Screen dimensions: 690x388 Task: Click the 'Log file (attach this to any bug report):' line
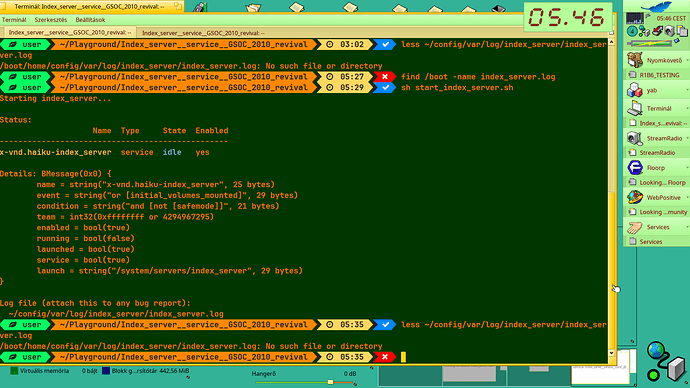pyautogui.click(x=95, y=303)
